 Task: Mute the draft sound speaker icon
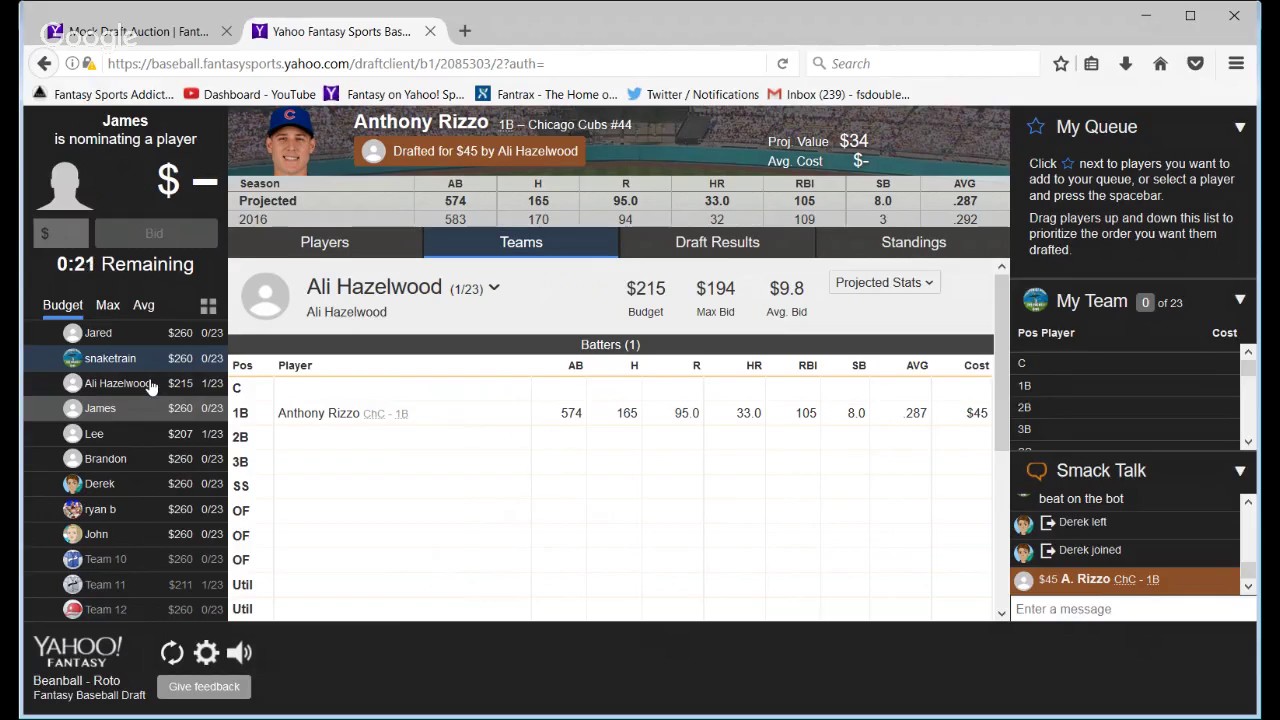239,653
